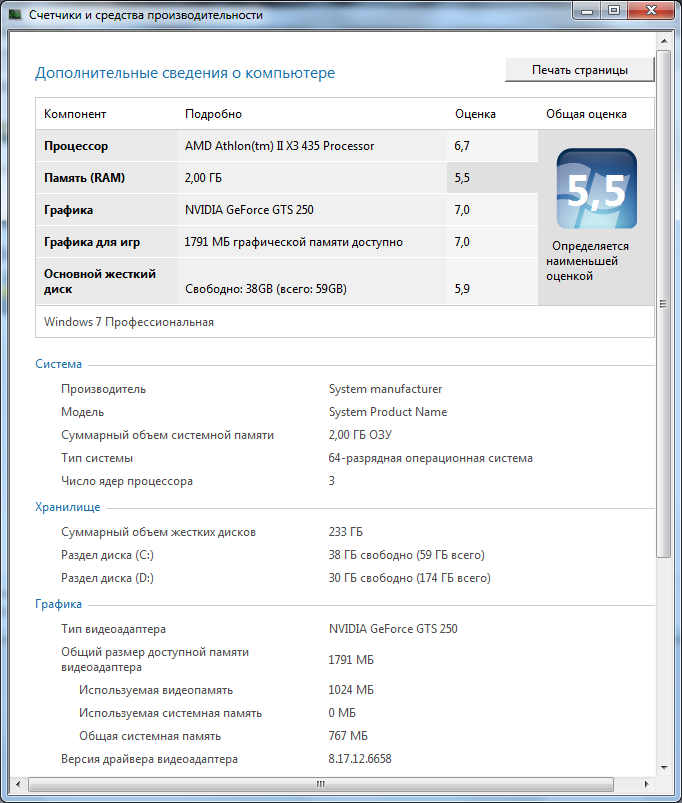Screen dimensions: 682x803
Task: Click the horizontal scrollbar thumb
Action: point(321,784)
